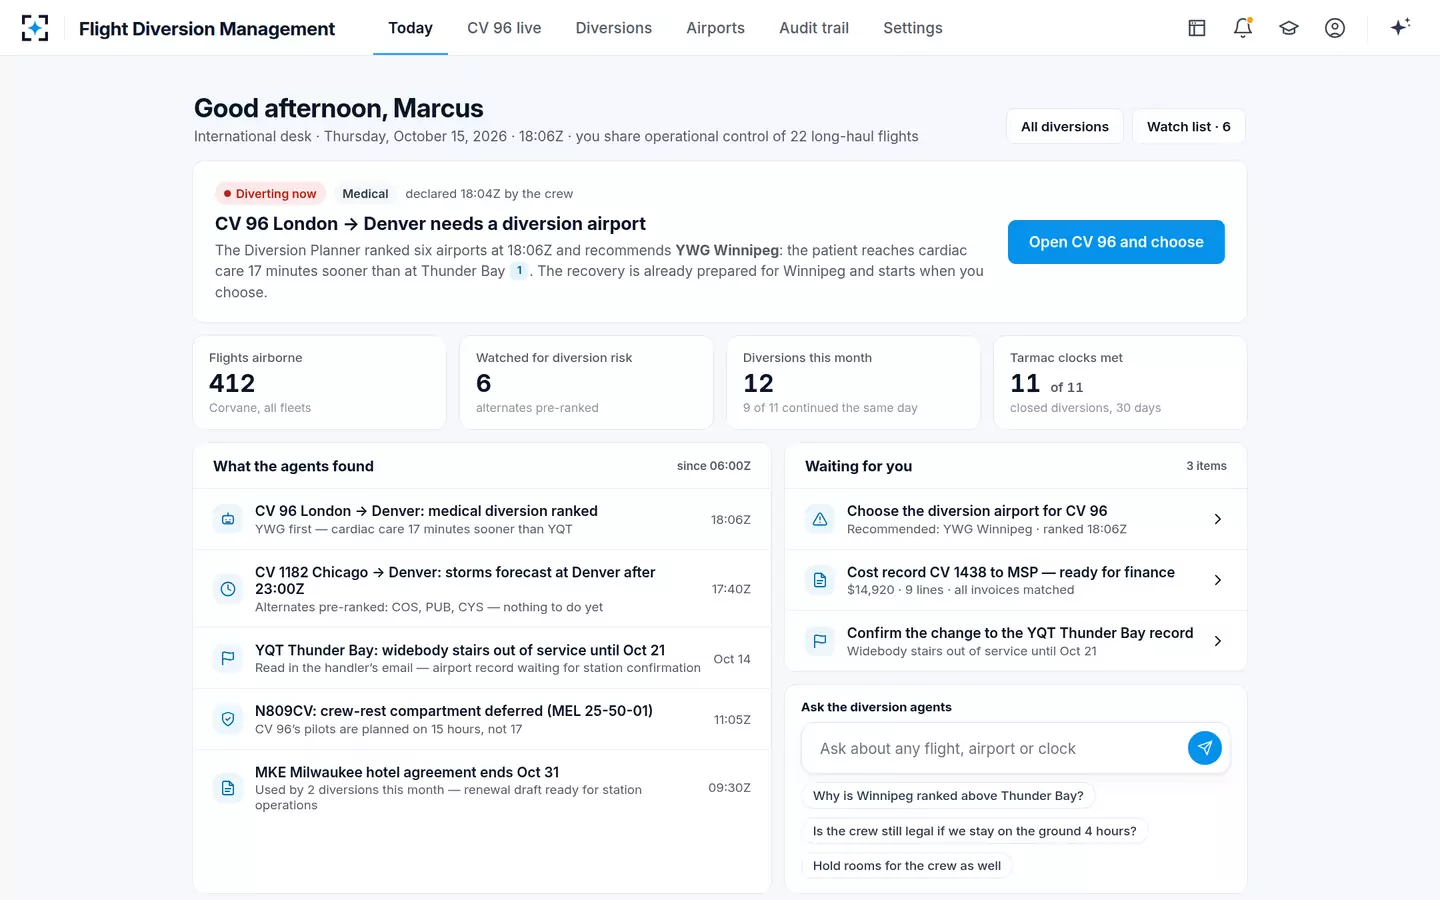Open the Diversions this month card

pyautogui.click(x=853, y=383)
